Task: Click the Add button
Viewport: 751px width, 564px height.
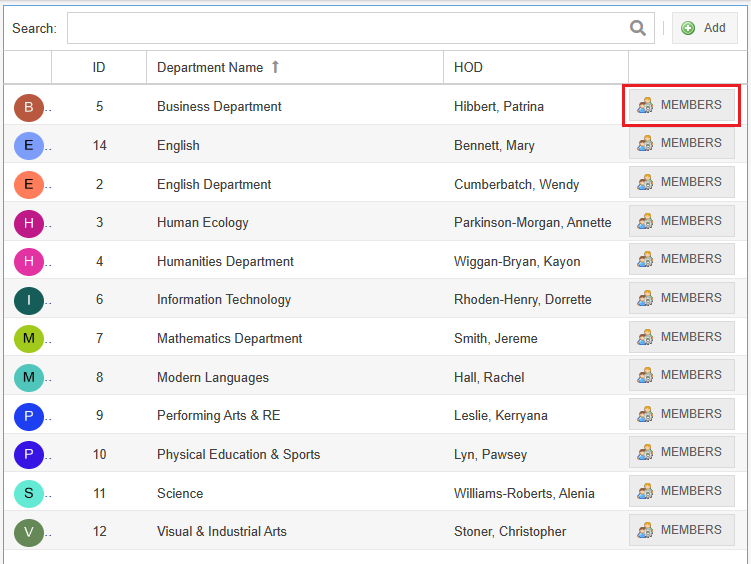Action: click(x=704, y=28)
